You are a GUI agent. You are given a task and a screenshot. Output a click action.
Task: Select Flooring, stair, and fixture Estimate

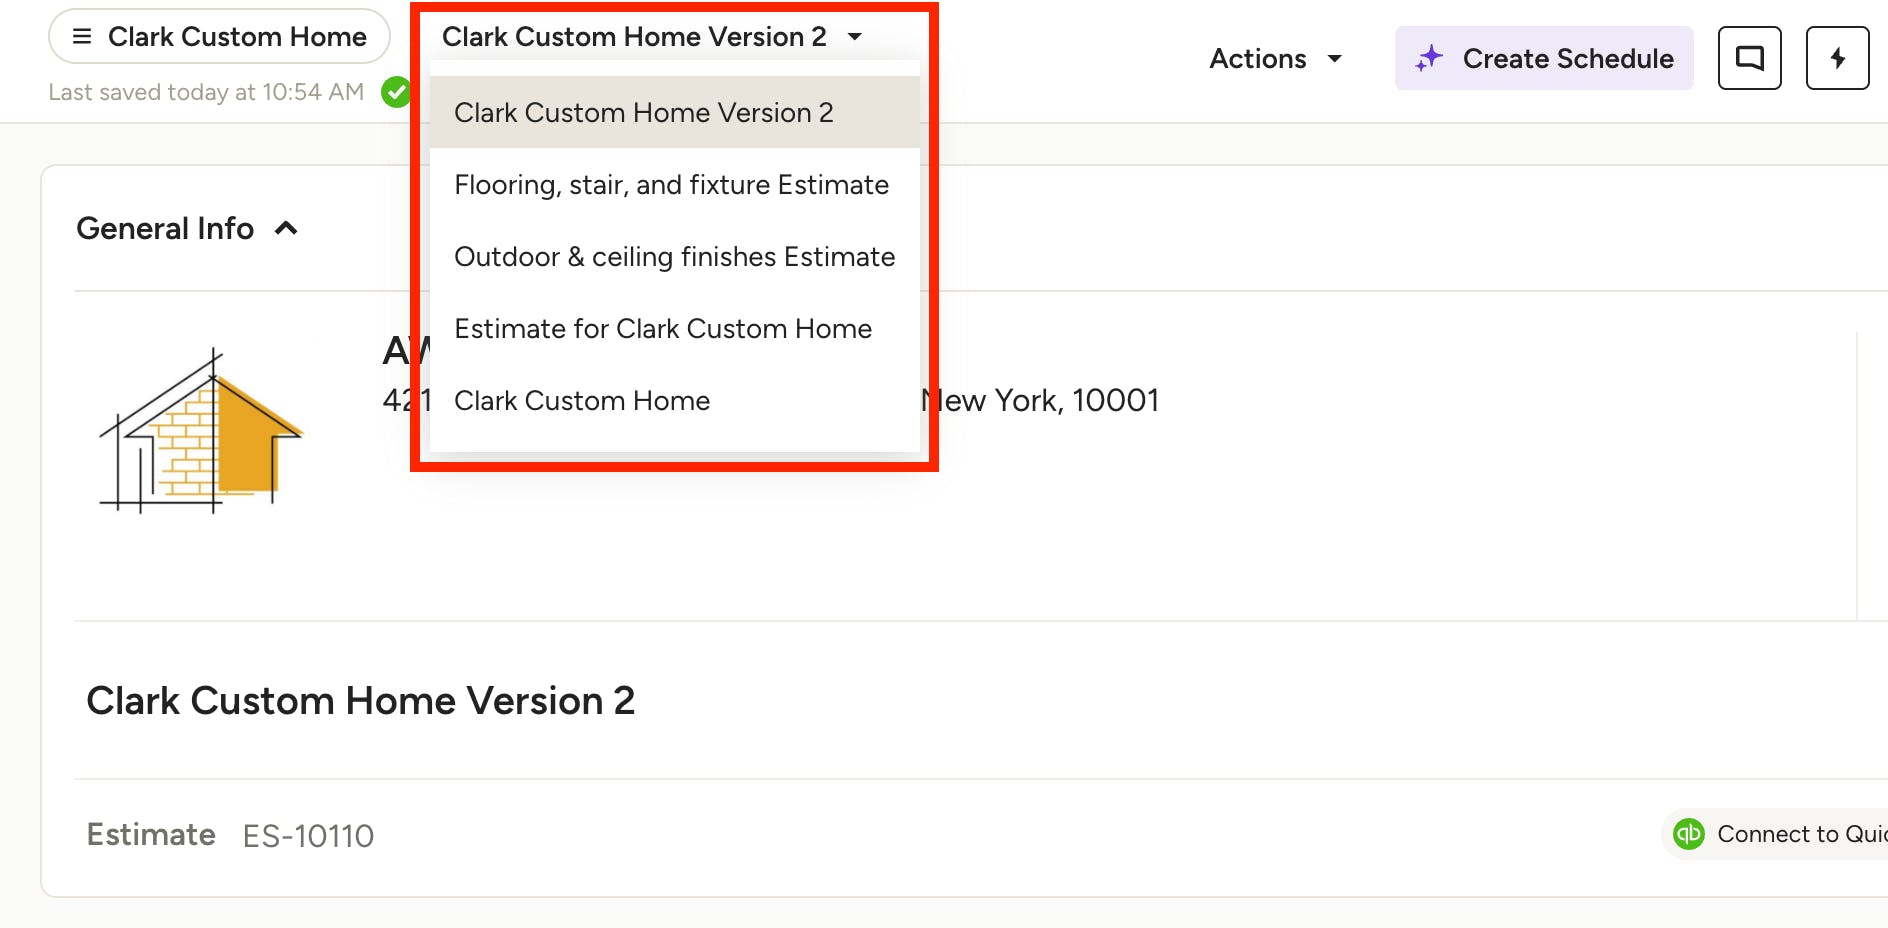[x=671, y=185]
